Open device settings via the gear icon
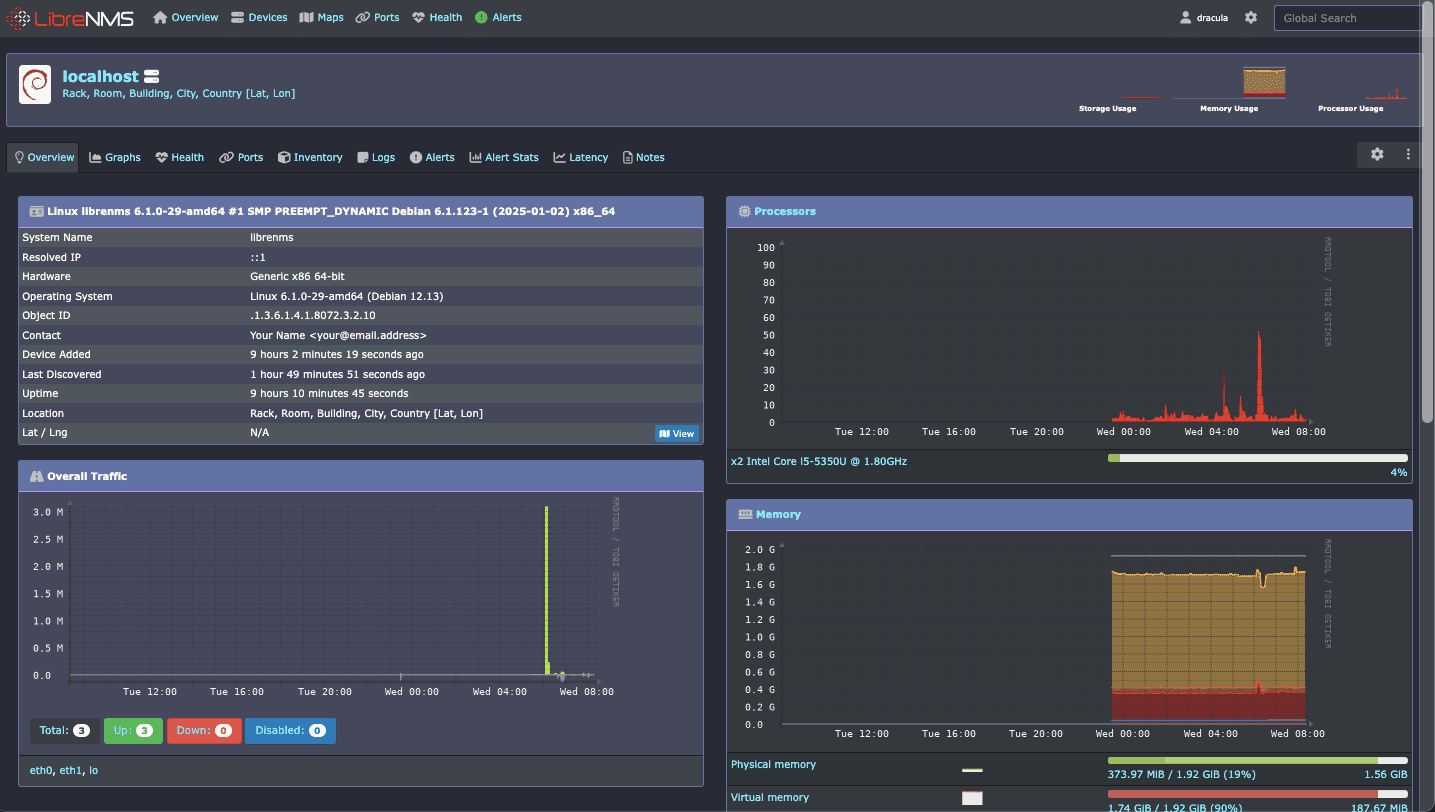The image size is (1435, 812). pos(1377,154)
